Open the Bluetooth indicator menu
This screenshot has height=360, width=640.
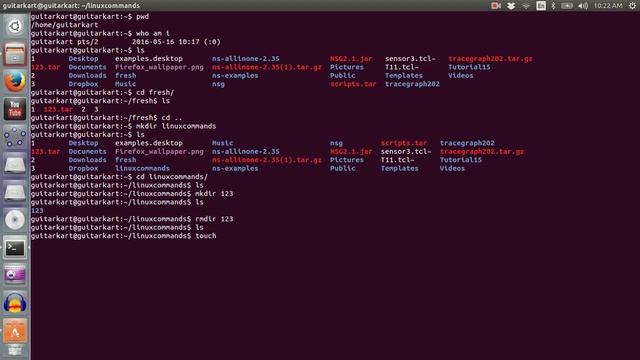[x=553, y=5]
